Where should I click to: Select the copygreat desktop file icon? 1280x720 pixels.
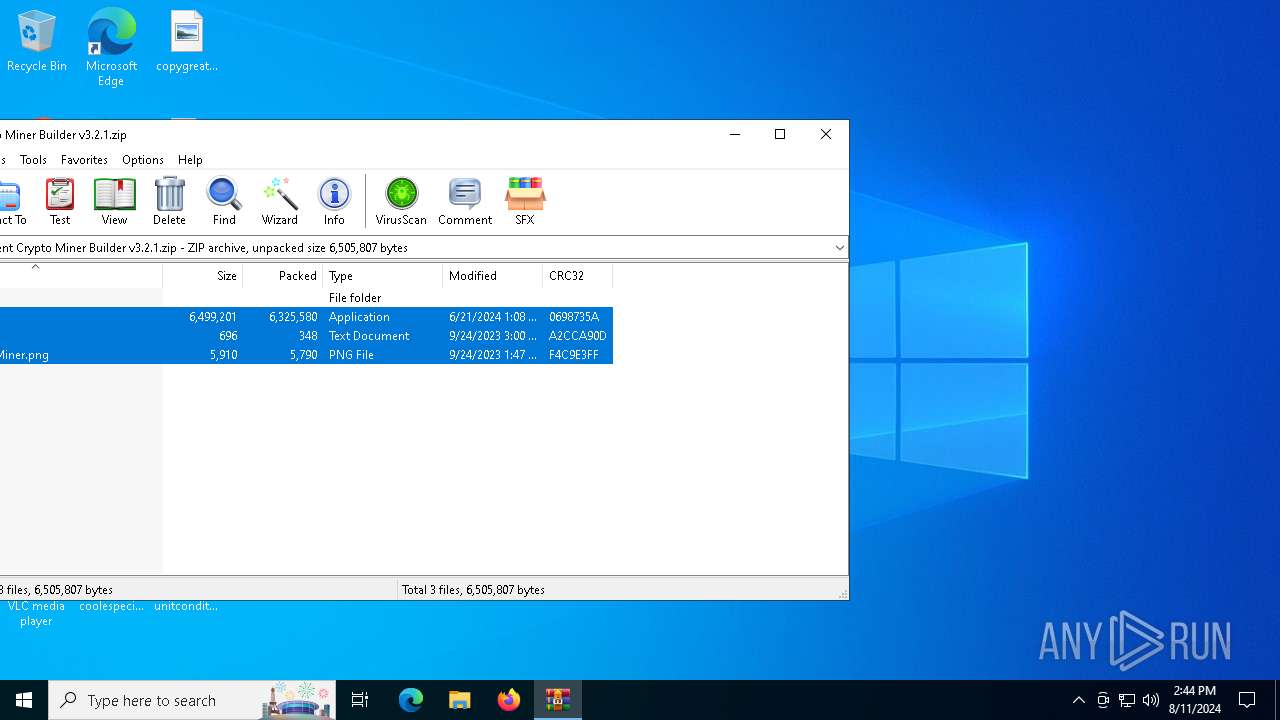[187, 41]
